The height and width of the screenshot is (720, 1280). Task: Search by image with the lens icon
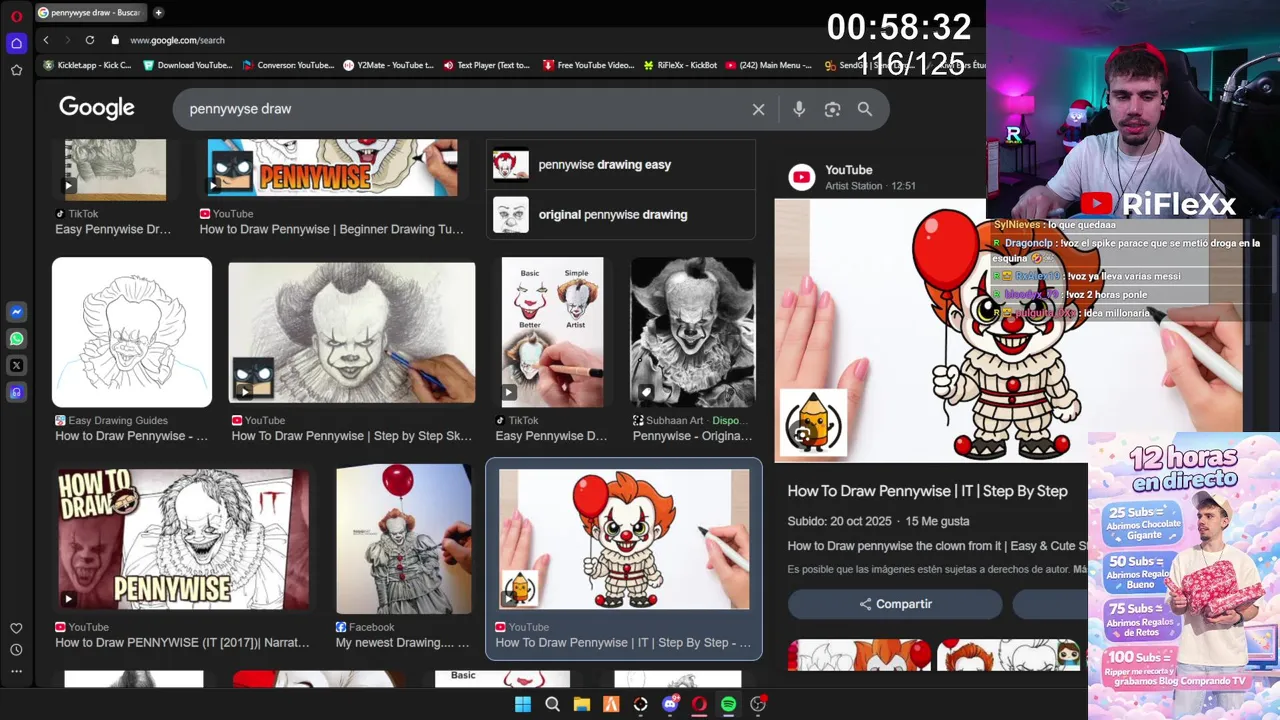click(x=832, y=109)
